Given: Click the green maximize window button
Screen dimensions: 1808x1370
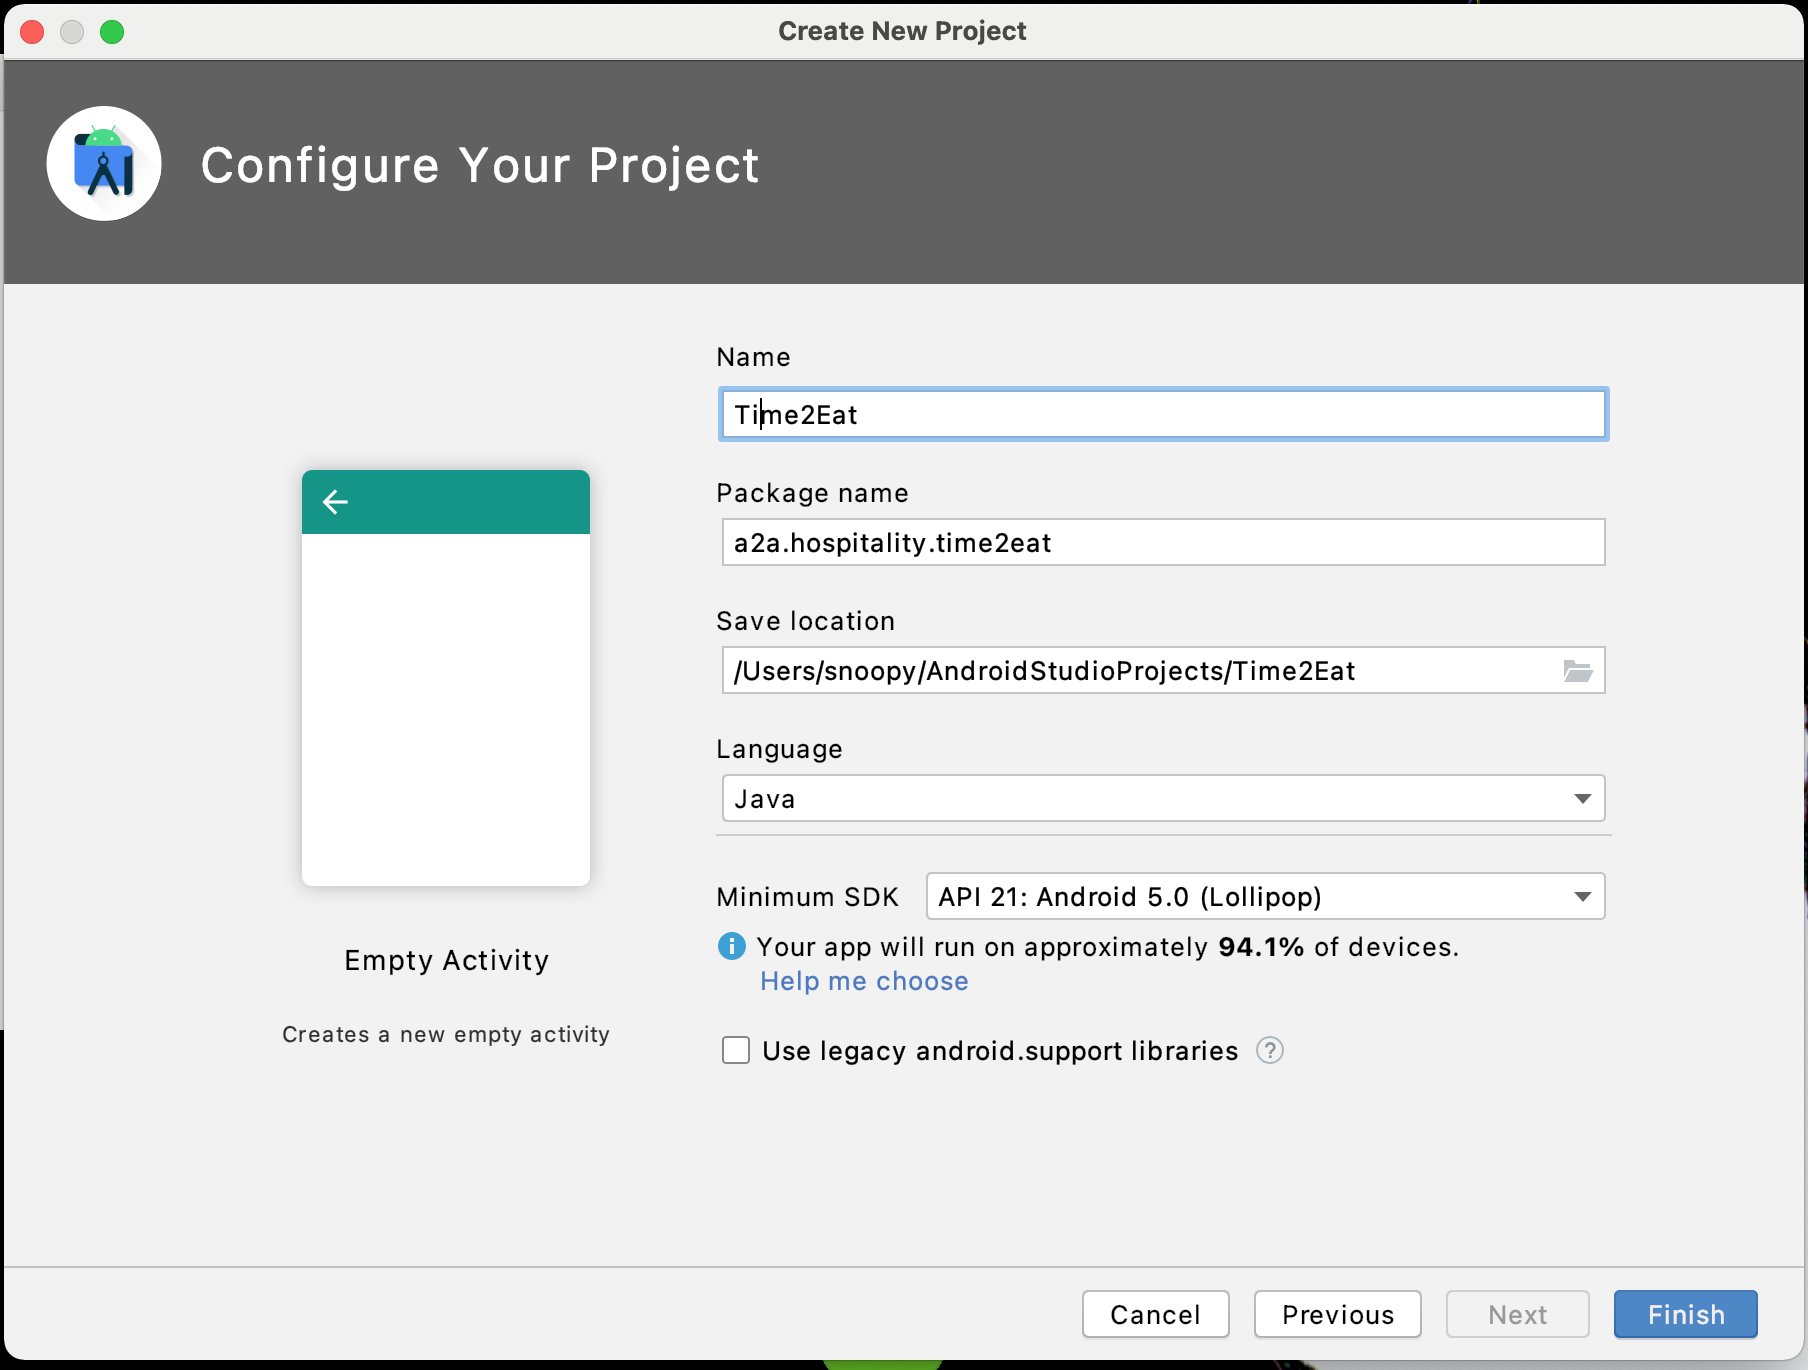Looking at the screenshot, I should click(112, 32).
